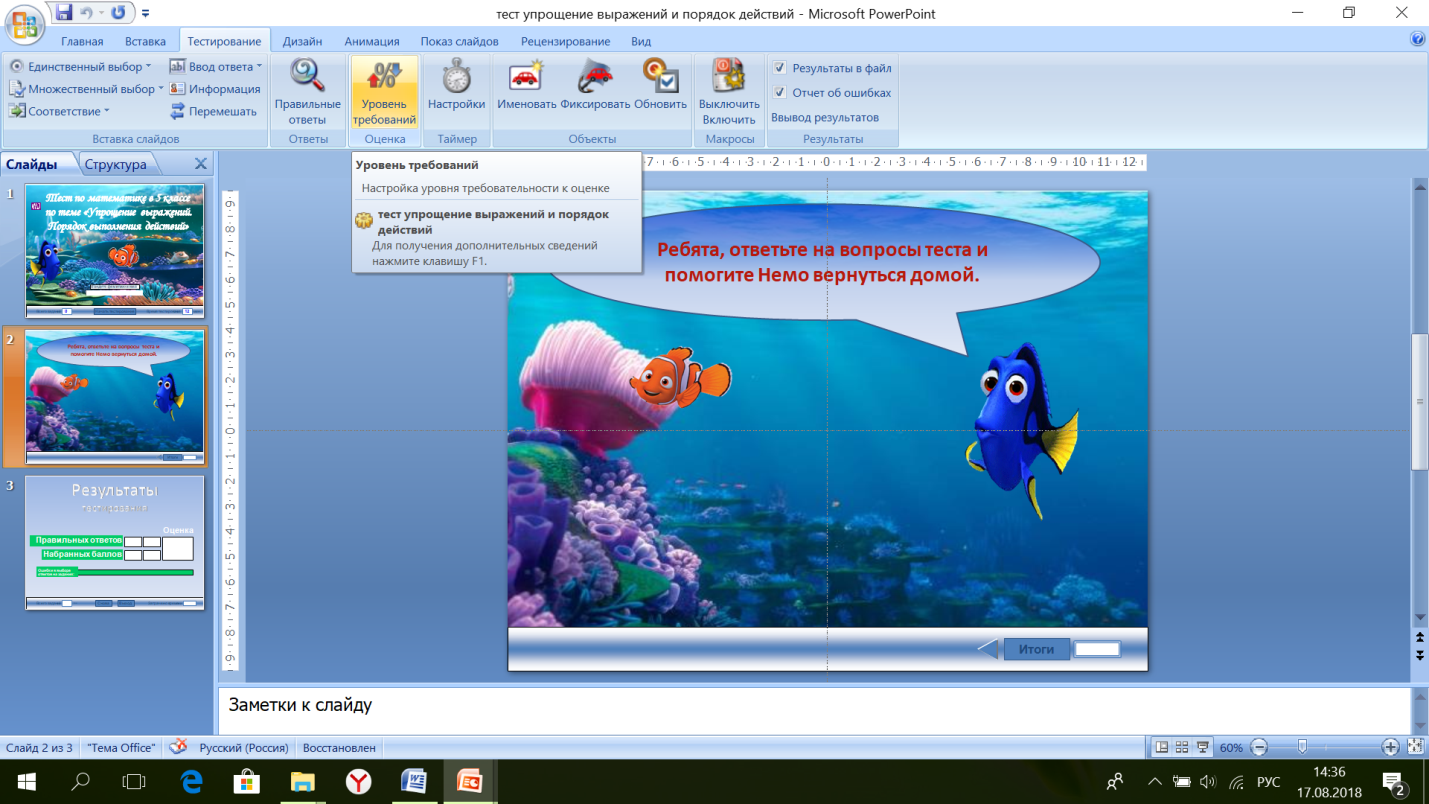This screenshot has height=804, width=1429.
Task: Open PowerPoint help question mark icon
Action: click(x=1417, y=40)
